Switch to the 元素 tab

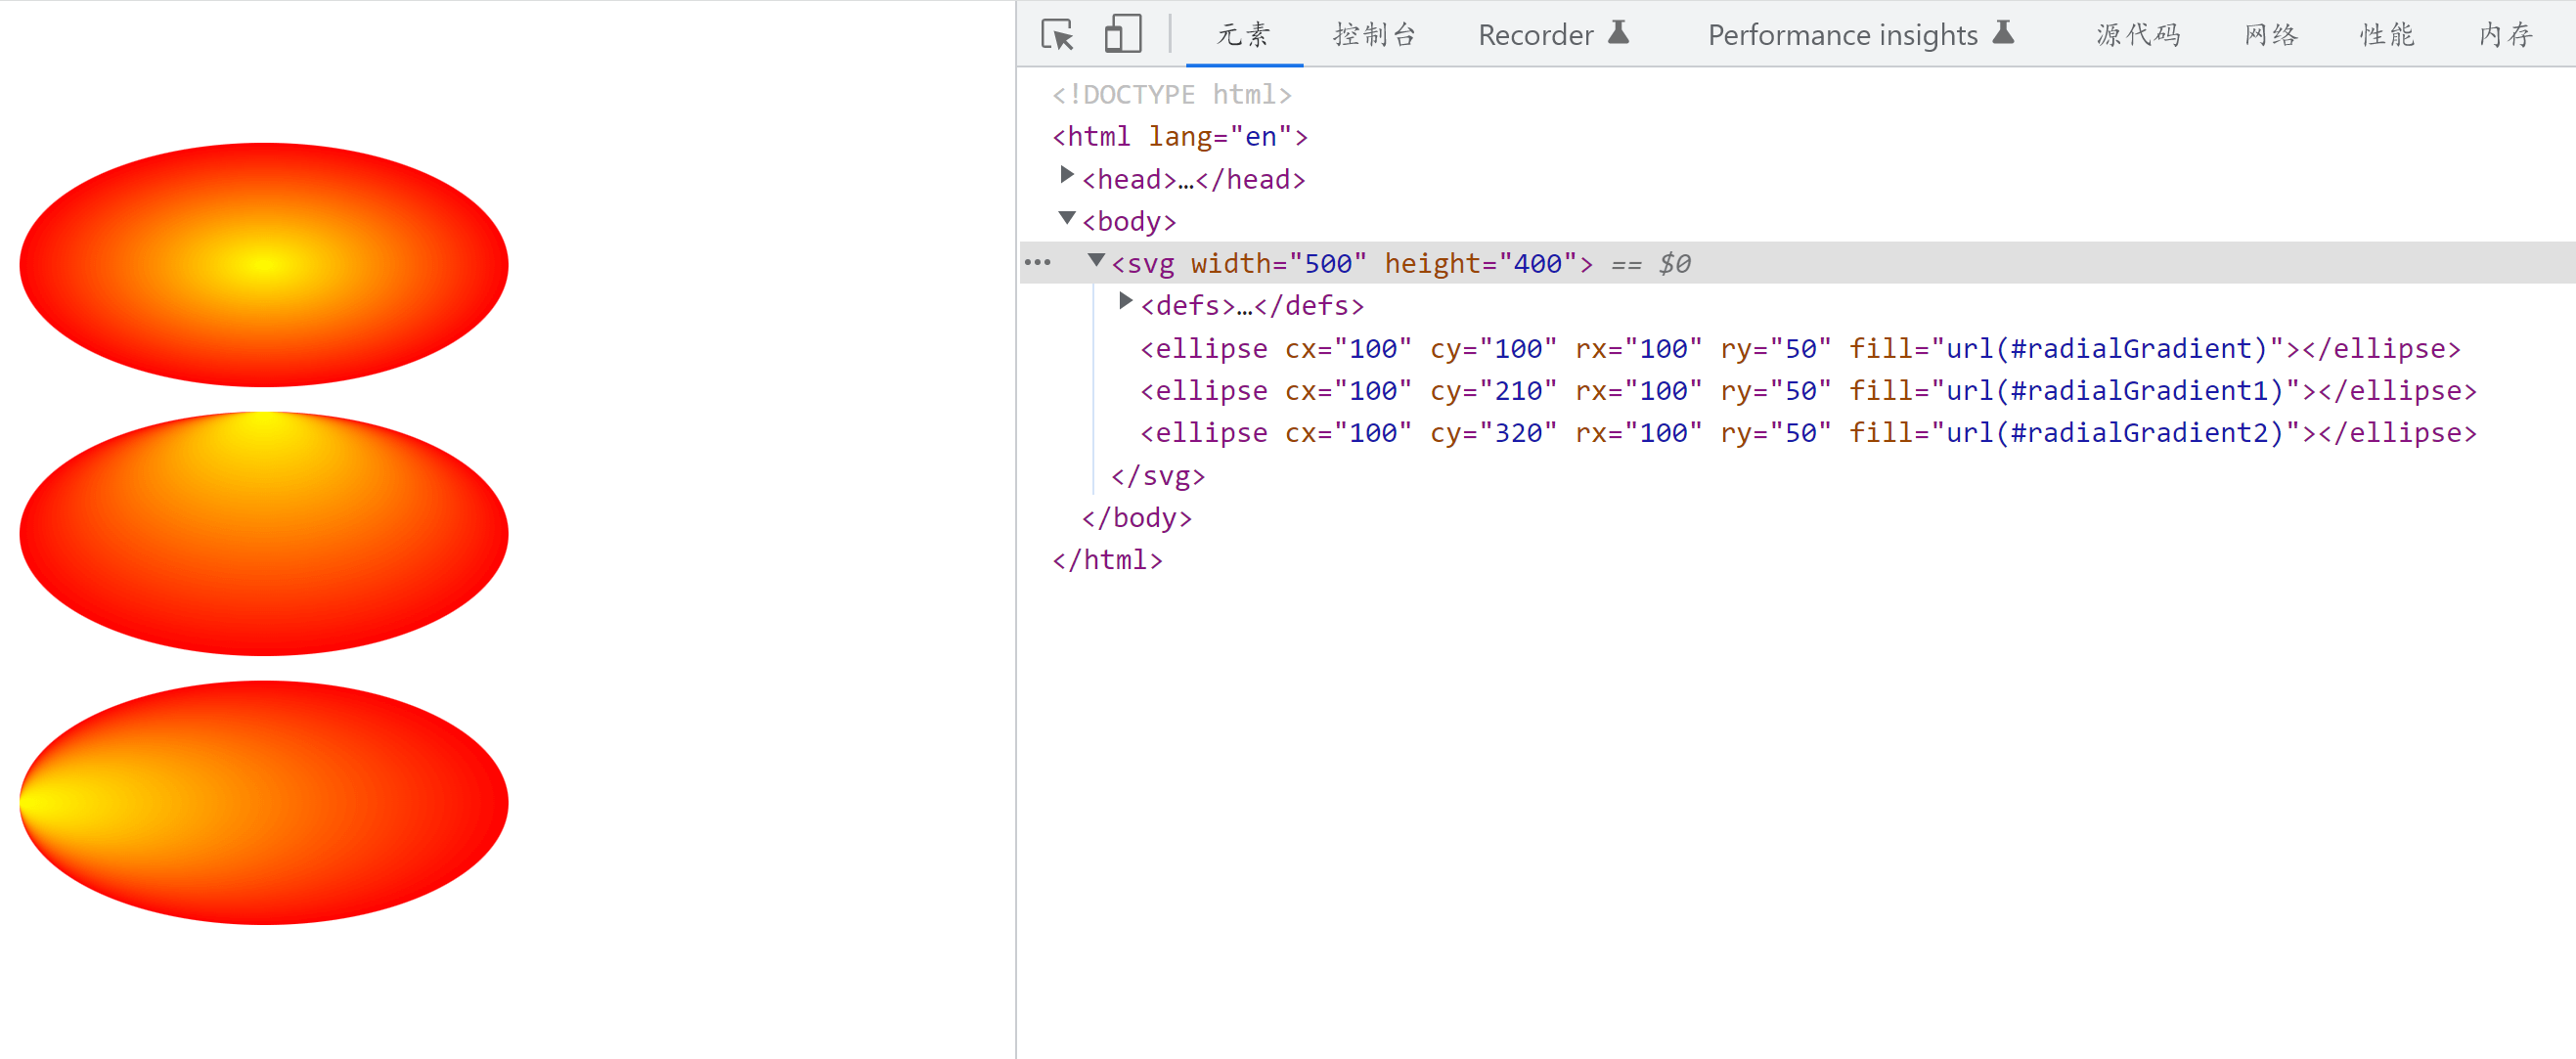[1243, 35]
